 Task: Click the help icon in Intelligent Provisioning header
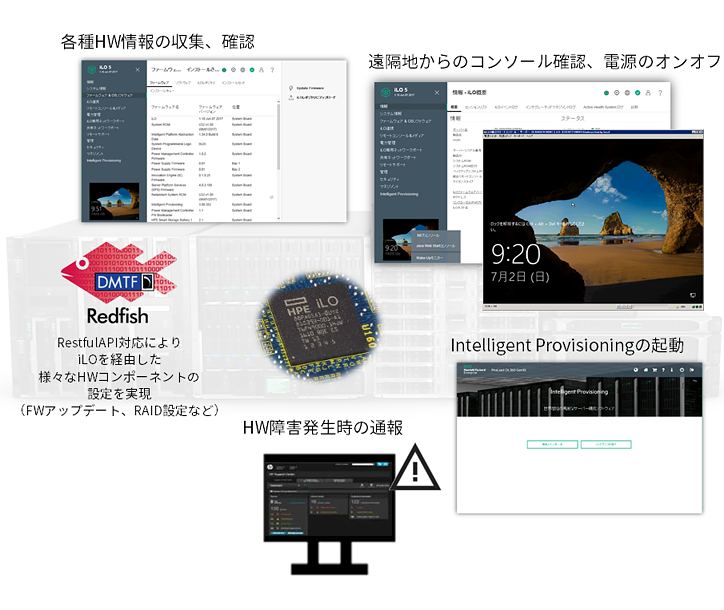point(664,370)
